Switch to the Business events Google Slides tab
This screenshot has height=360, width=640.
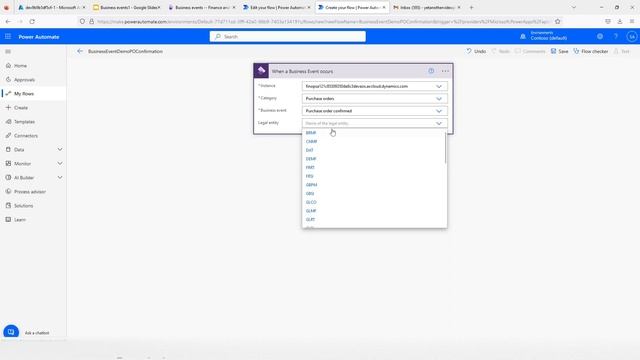pyautogui.click(x=127, y=7)
